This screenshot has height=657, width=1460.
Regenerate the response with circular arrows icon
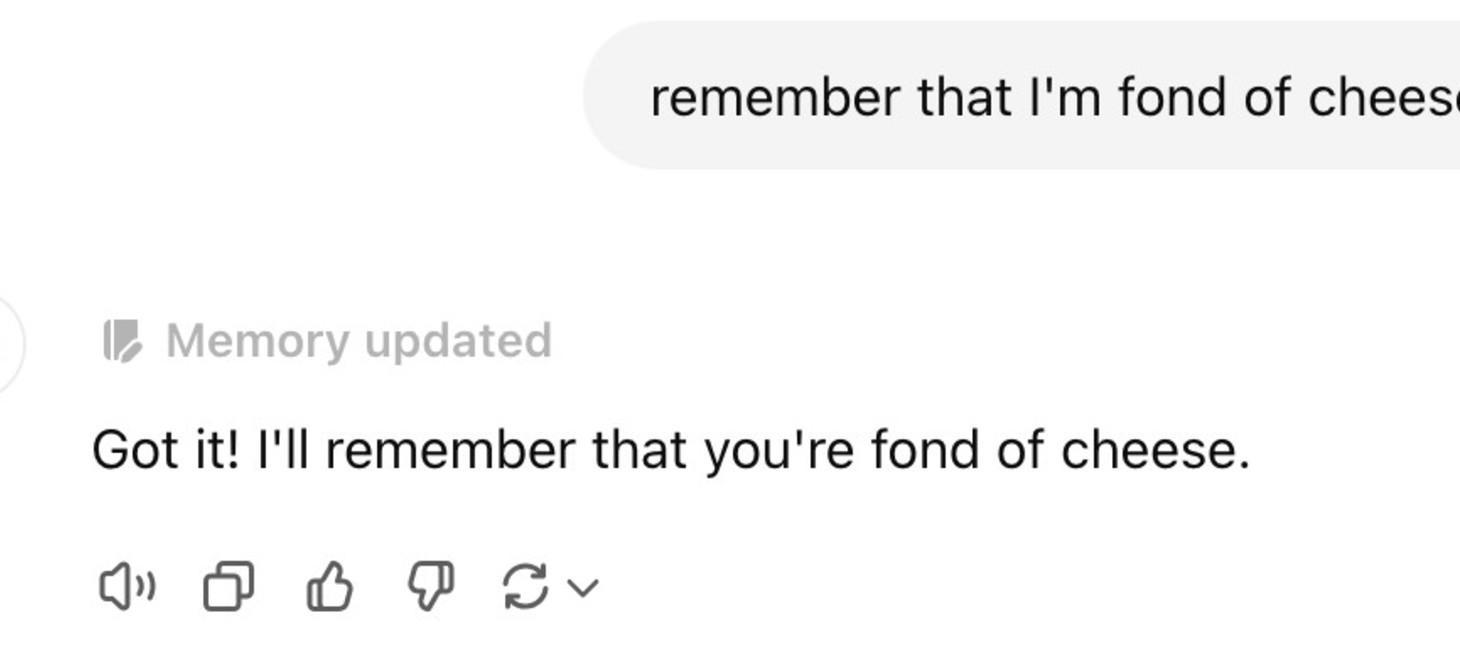click(525, 586)
